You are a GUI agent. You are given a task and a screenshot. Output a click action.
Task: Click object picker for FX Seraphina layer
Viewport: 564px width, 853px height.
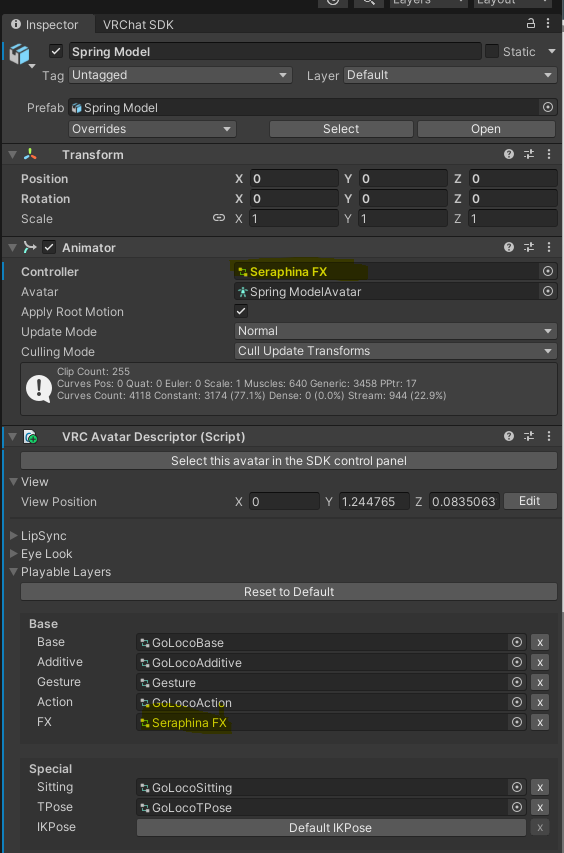[x=517, y=722]
